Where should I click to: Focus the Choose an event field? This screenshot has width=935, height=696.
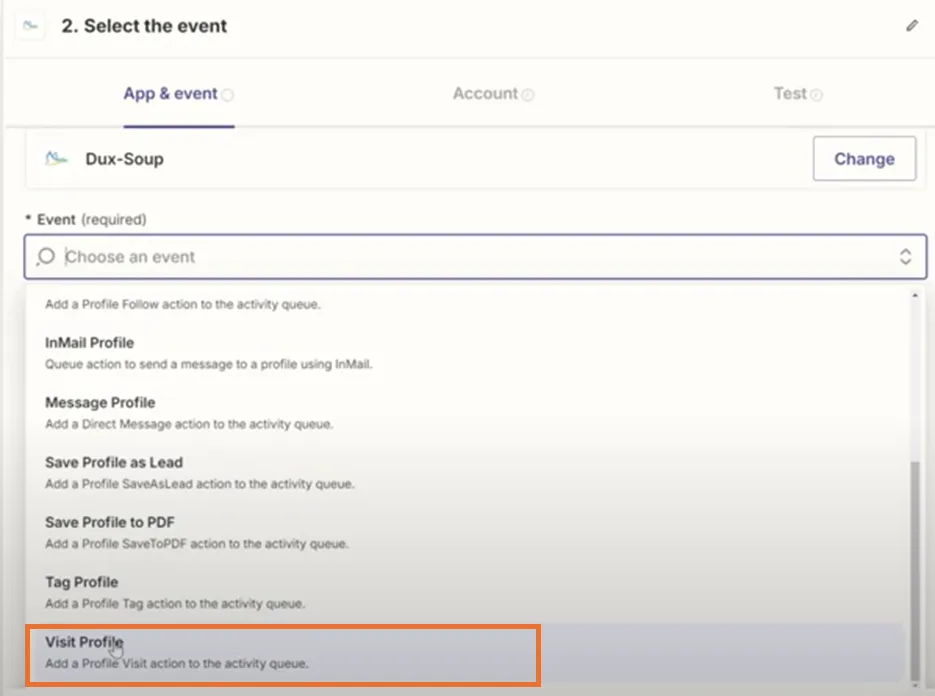[475, 256]
